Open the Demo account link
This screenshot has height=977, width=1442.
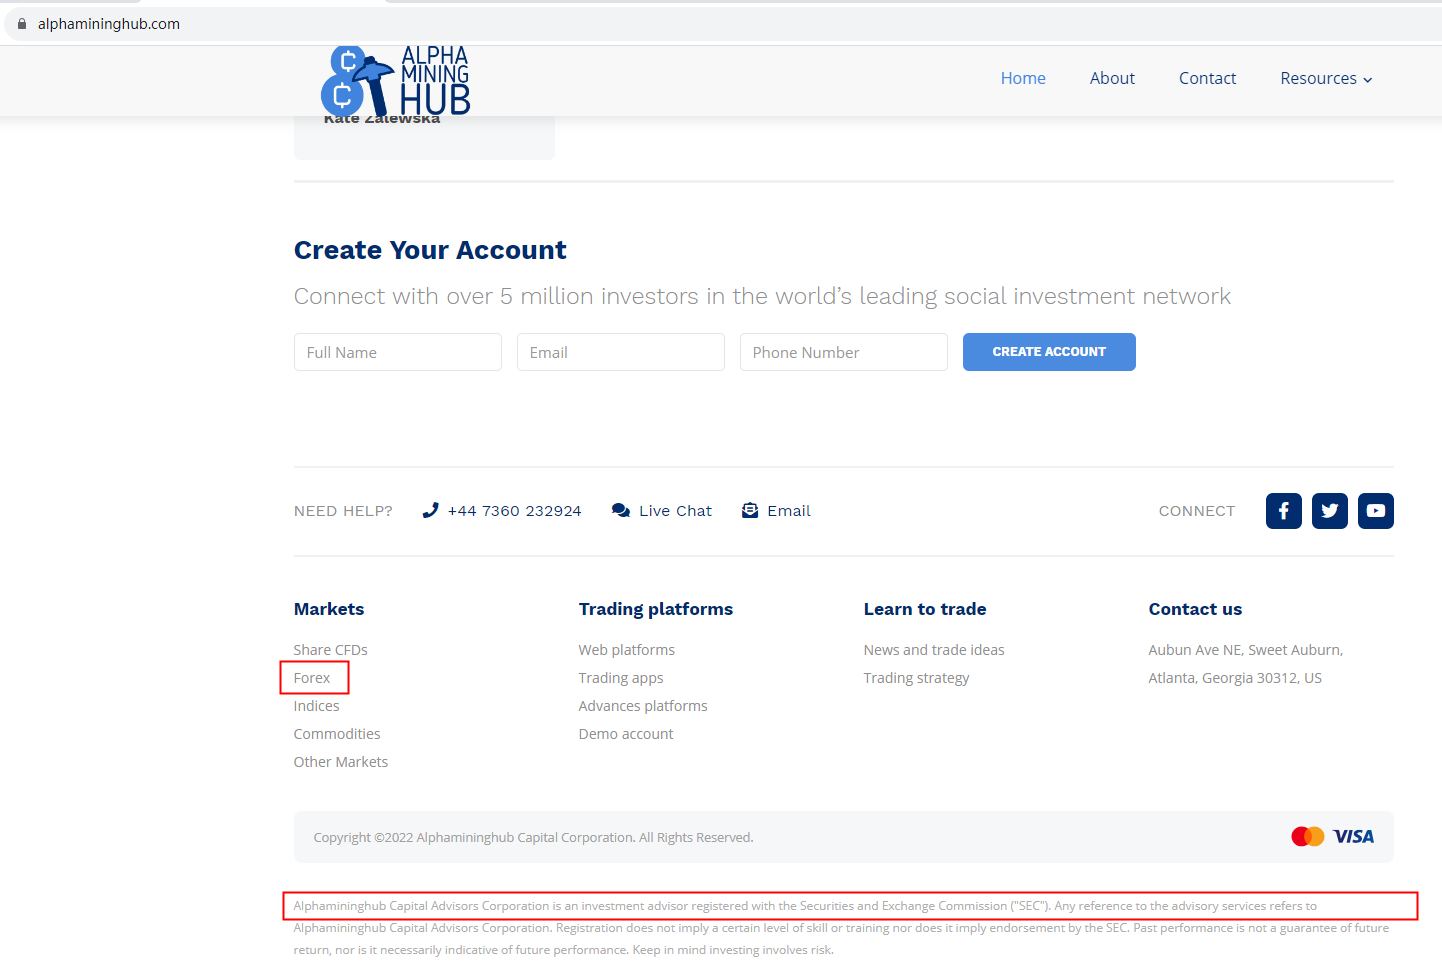(626, 734)
